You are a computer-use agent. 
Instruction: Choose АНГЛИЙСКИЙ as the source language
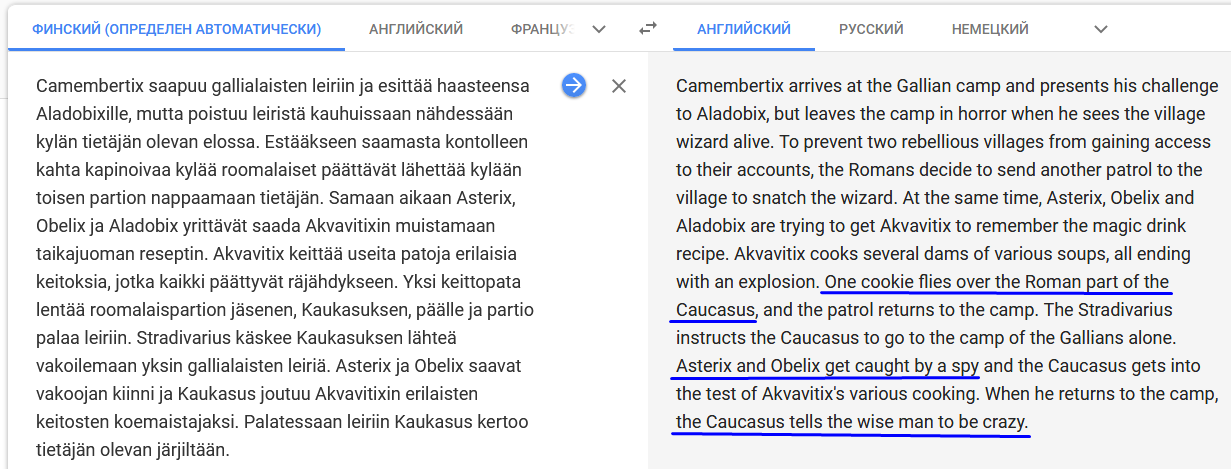416,29
